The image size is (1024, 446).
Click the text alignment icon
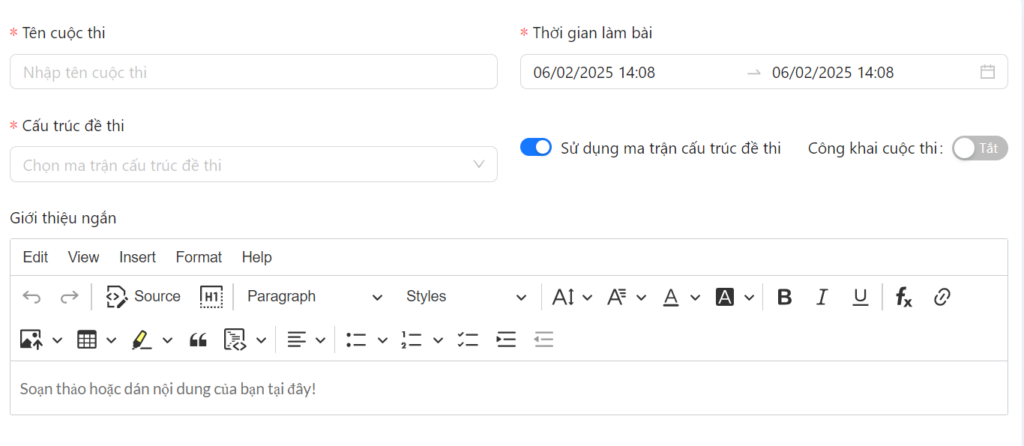[297, 340]
